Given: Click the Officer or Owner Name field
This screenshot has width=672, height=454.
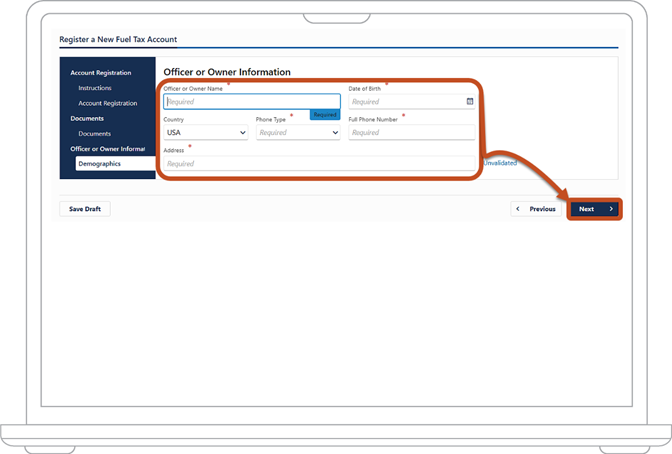Looking at the screenshot, I should (252, 102).
